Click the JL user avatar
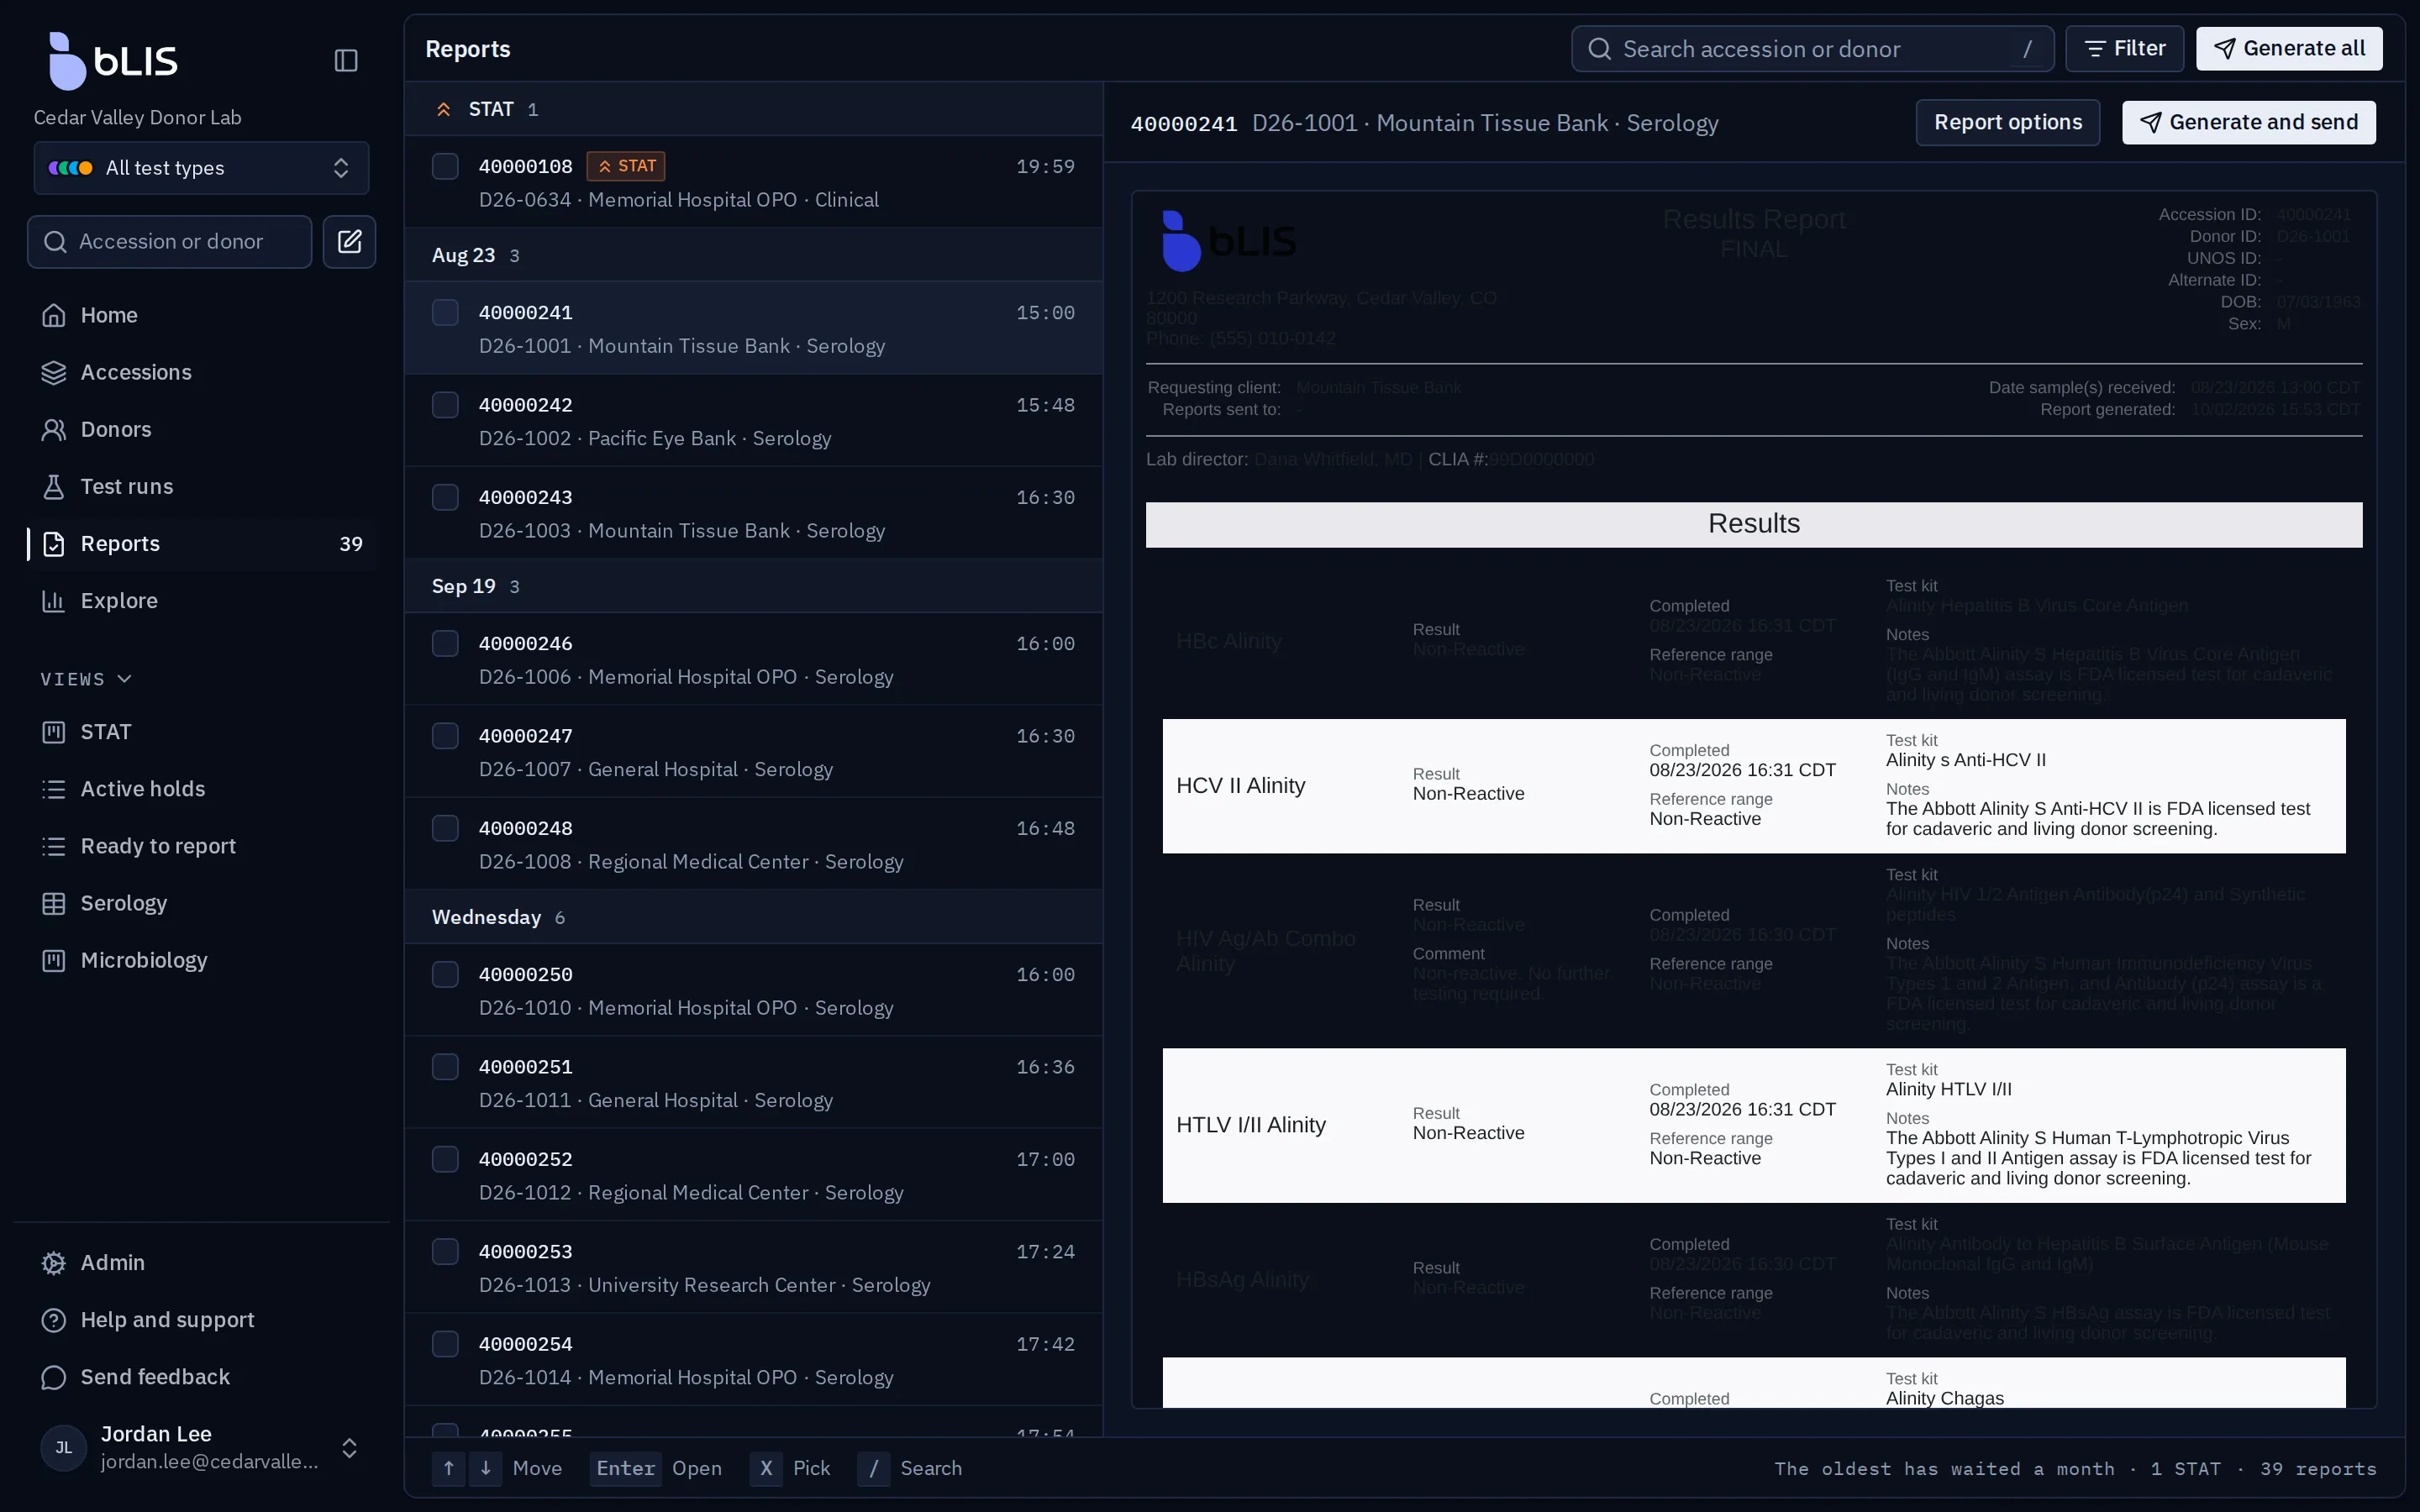 (x=63, y=1447)
